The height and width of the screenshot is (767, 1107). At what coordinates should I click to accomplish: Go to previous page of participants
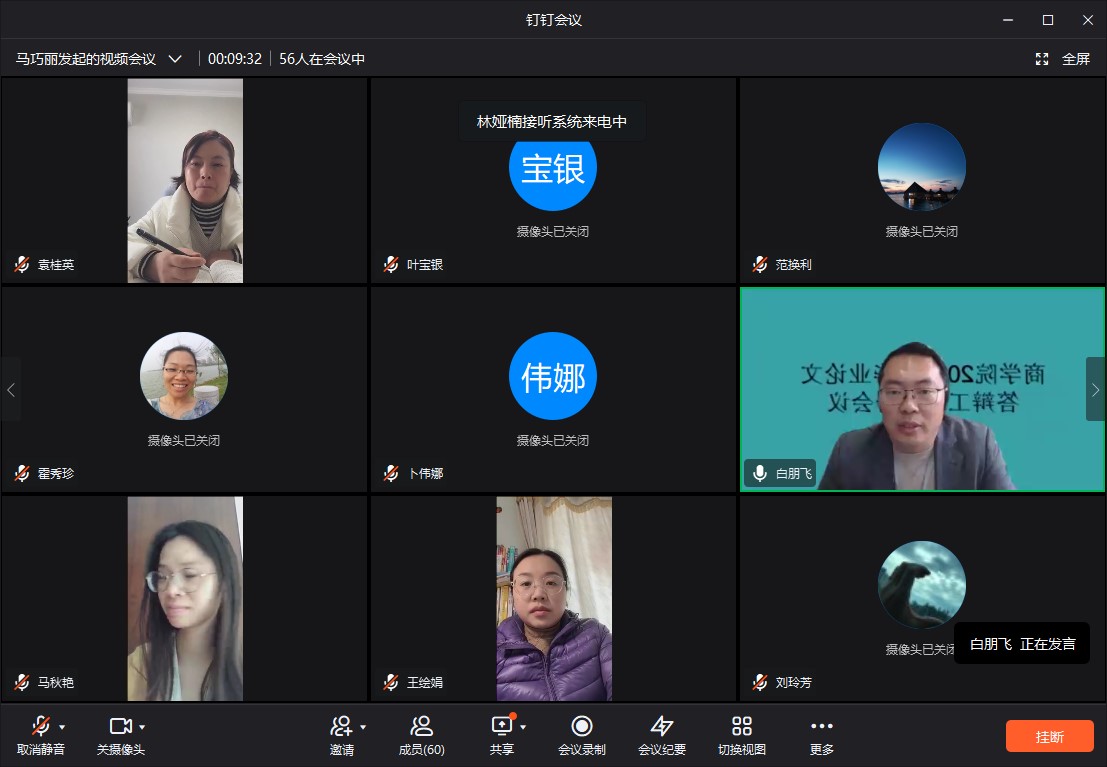pyautogui.click(x=11, y=389)
